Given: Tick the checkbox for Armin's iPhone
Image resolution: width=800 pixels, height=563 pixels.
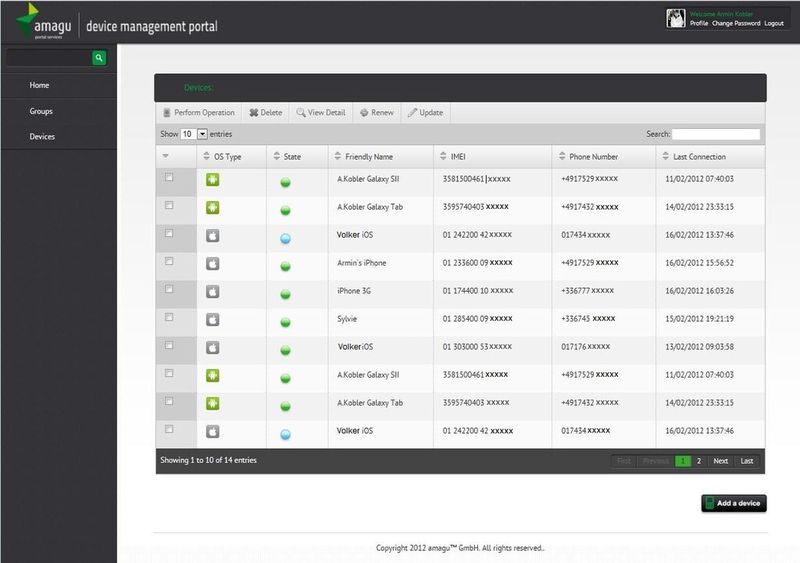Looking at the screenshot, I should coord(169,261).
